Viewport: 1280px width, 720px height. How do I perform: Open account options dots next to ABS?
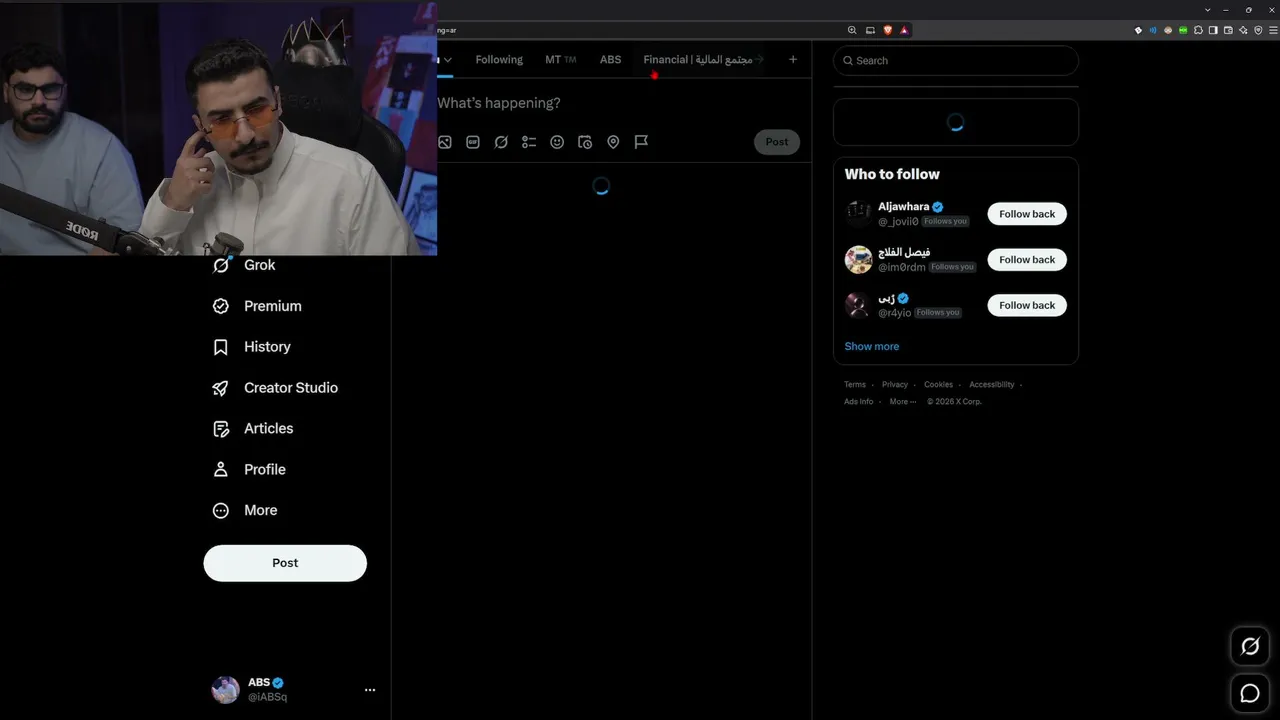click(x=370, y=690)
